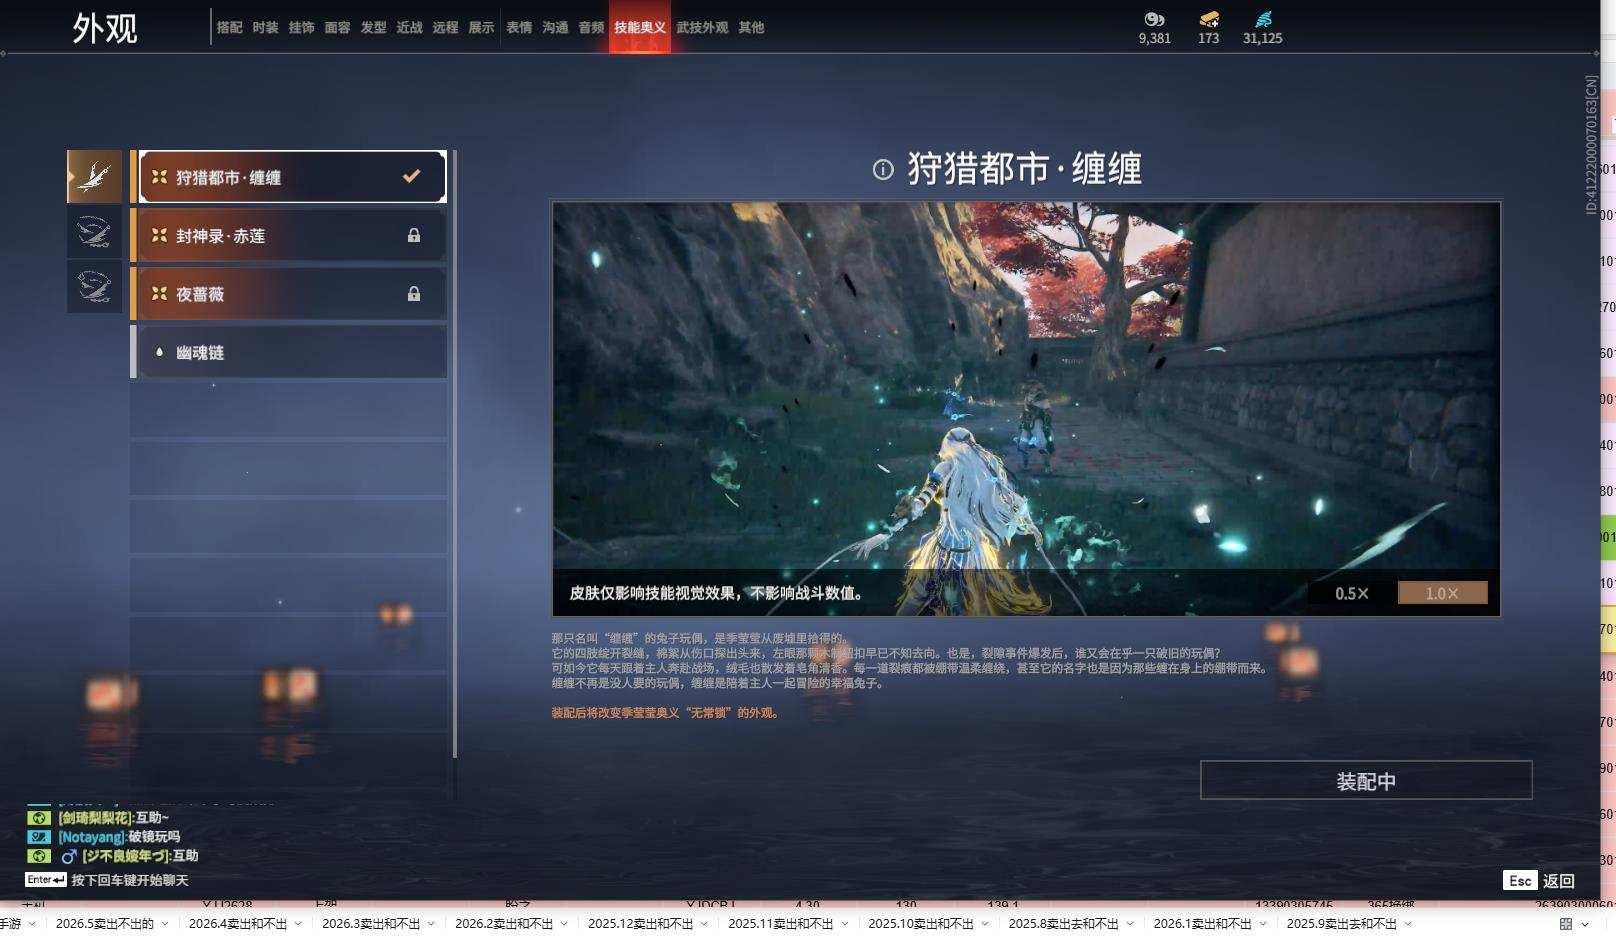Image resolution: width=1616 pixels, height=939 pixels.
Task: Select the 音频 tab
Action: tap(591, 28)
